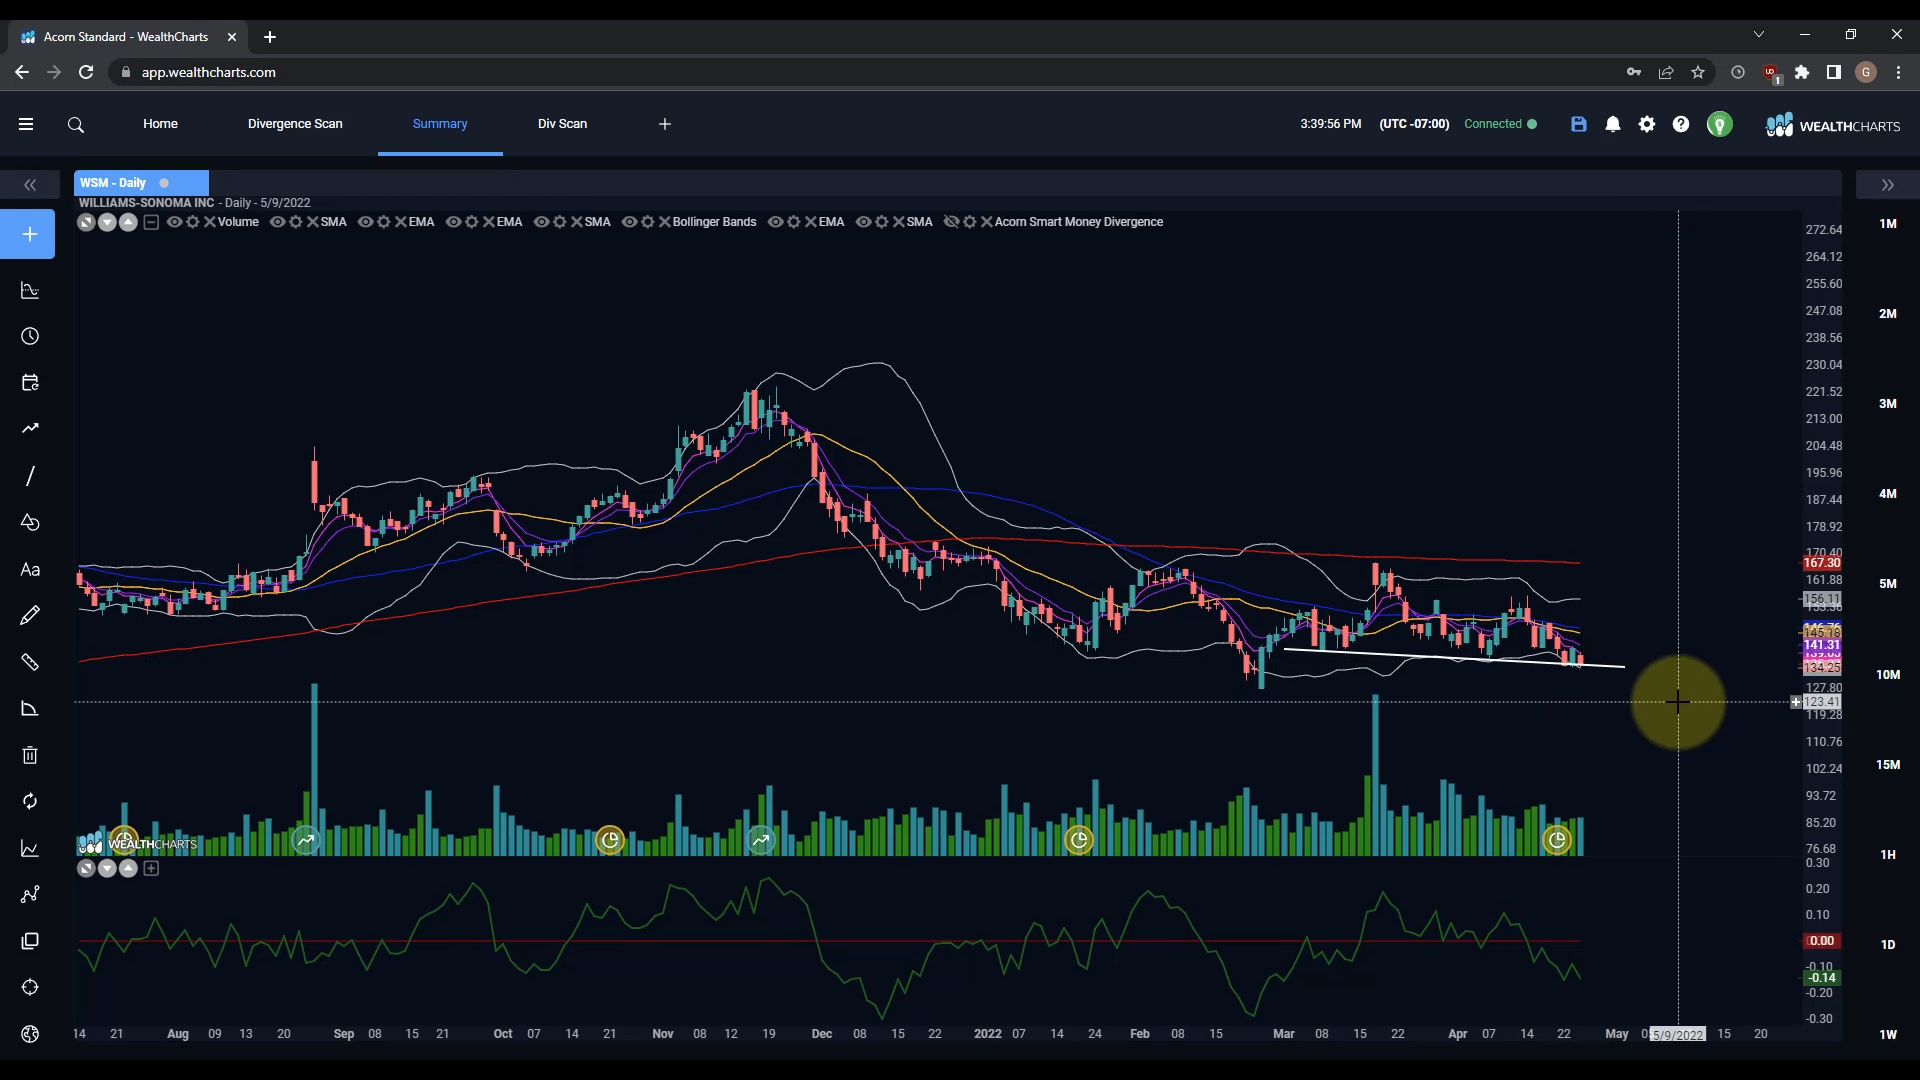The height and width of the screenshot is (1080, 1920).
Task: Collapse left panel with double chevron
Action: tap(30, 185)
